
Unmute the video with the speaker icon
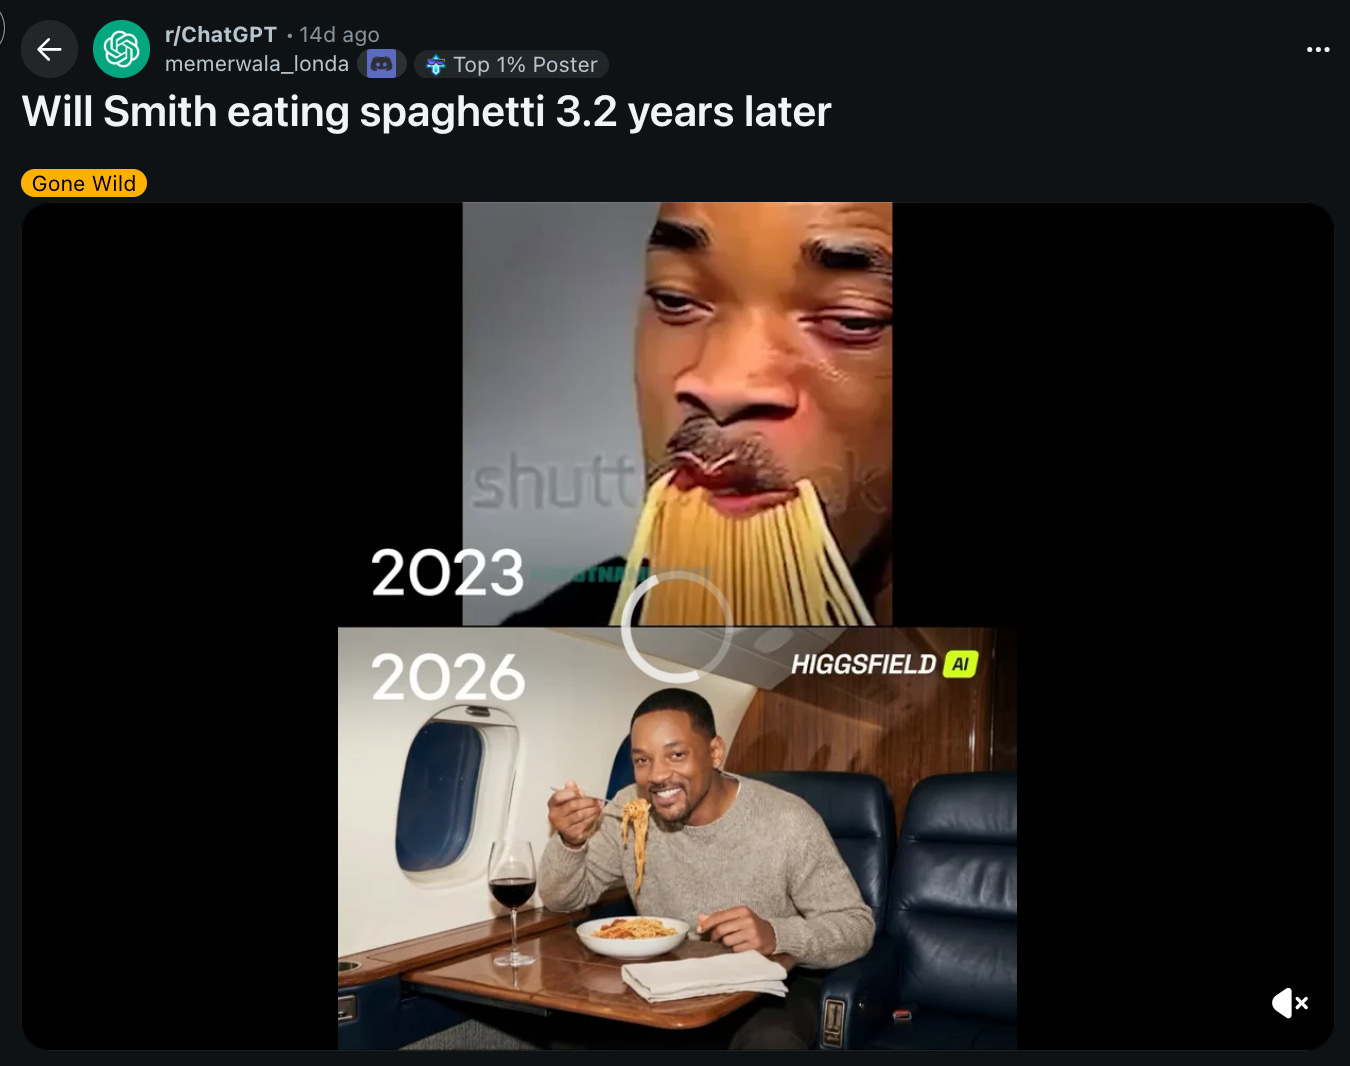(1290, 1003)
